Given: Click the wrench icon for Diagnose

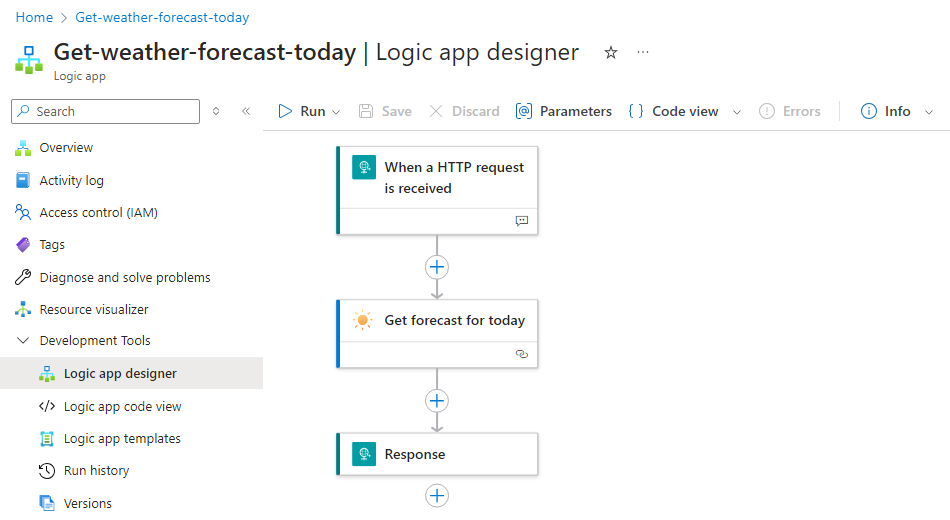Looking at the screenshot, I should pyautogui.click(x=23, y=277).
